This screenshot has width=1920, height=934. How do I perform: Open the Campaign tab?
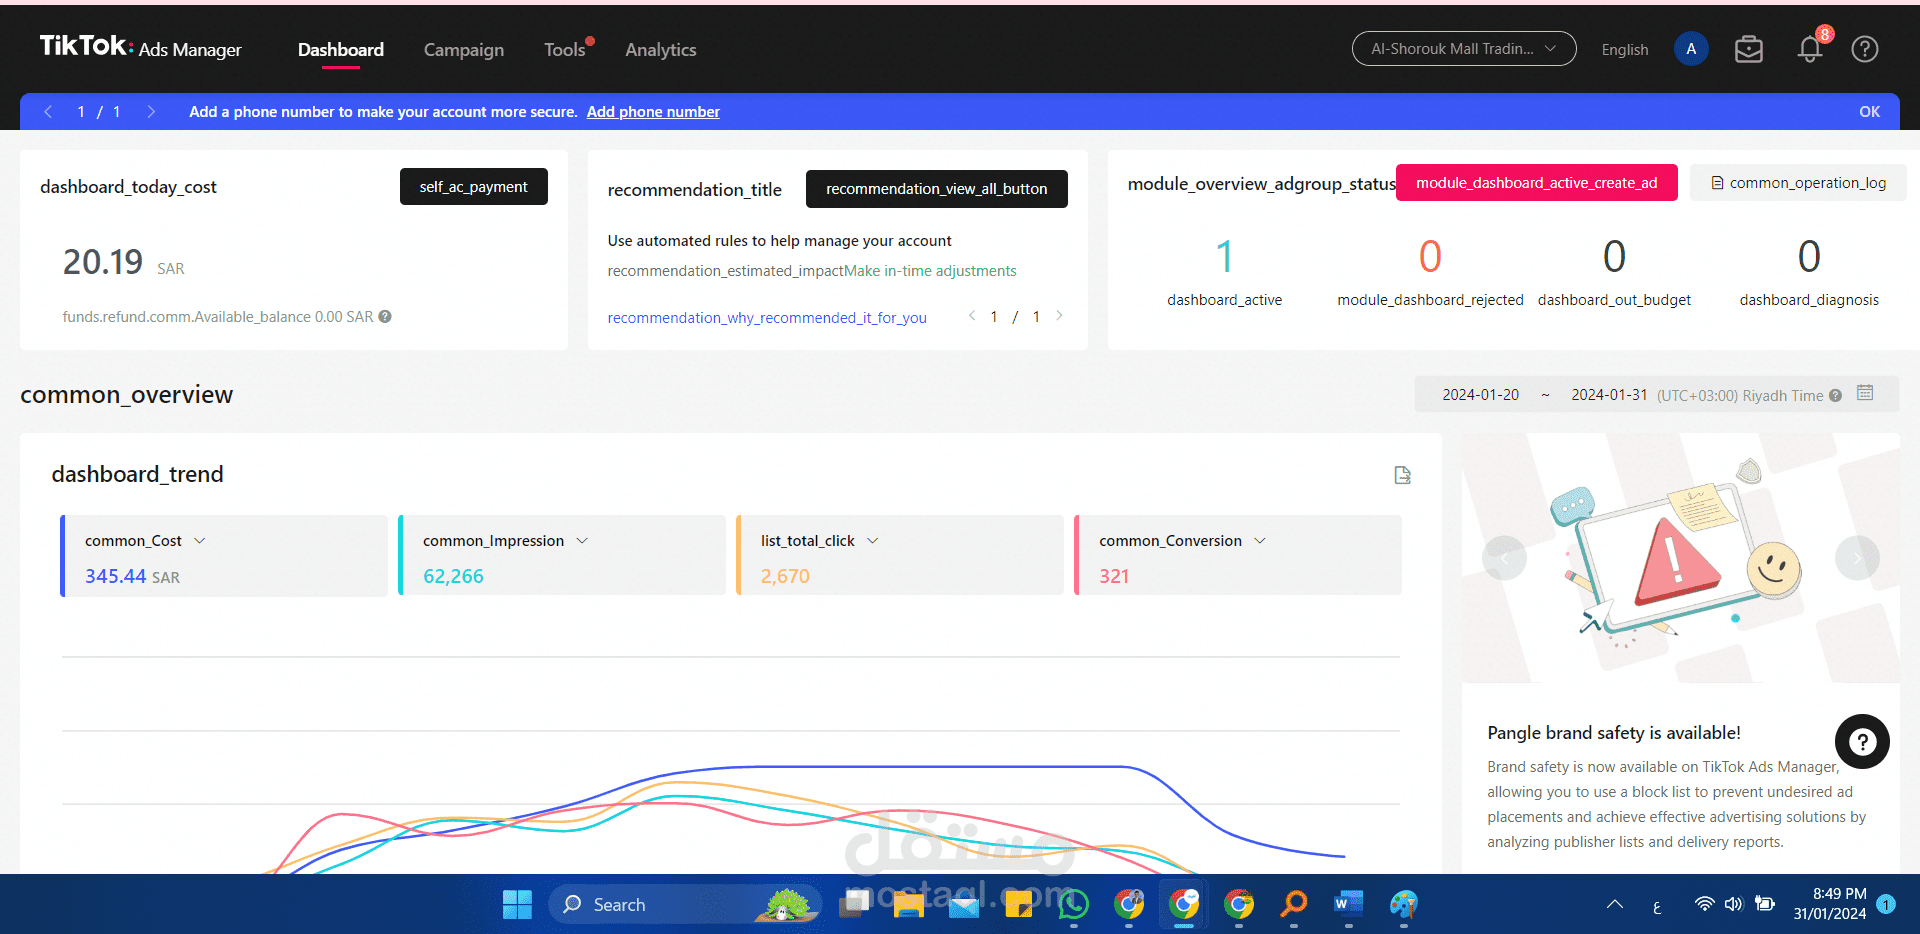click(x=464, y=49)
